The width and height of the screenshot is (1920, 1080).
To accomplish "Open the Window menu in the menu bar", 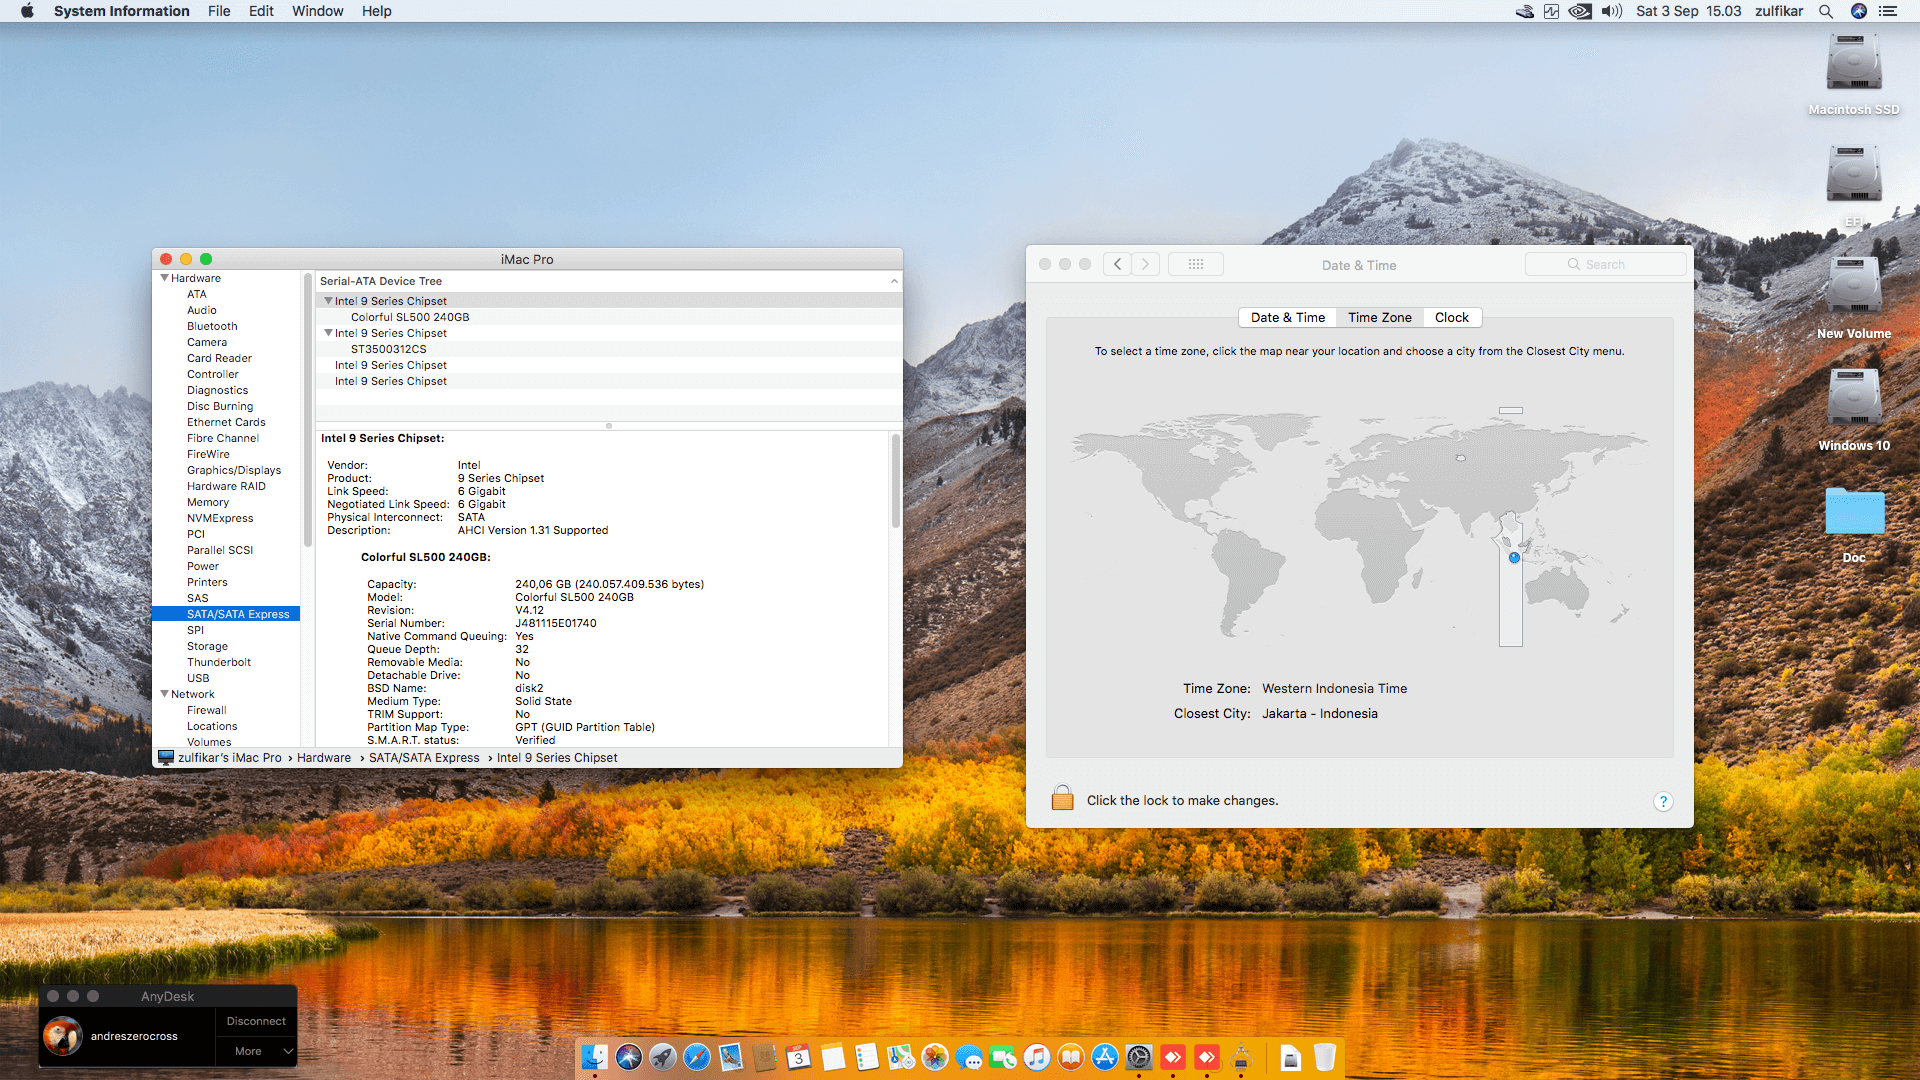I will pos(317,11).
